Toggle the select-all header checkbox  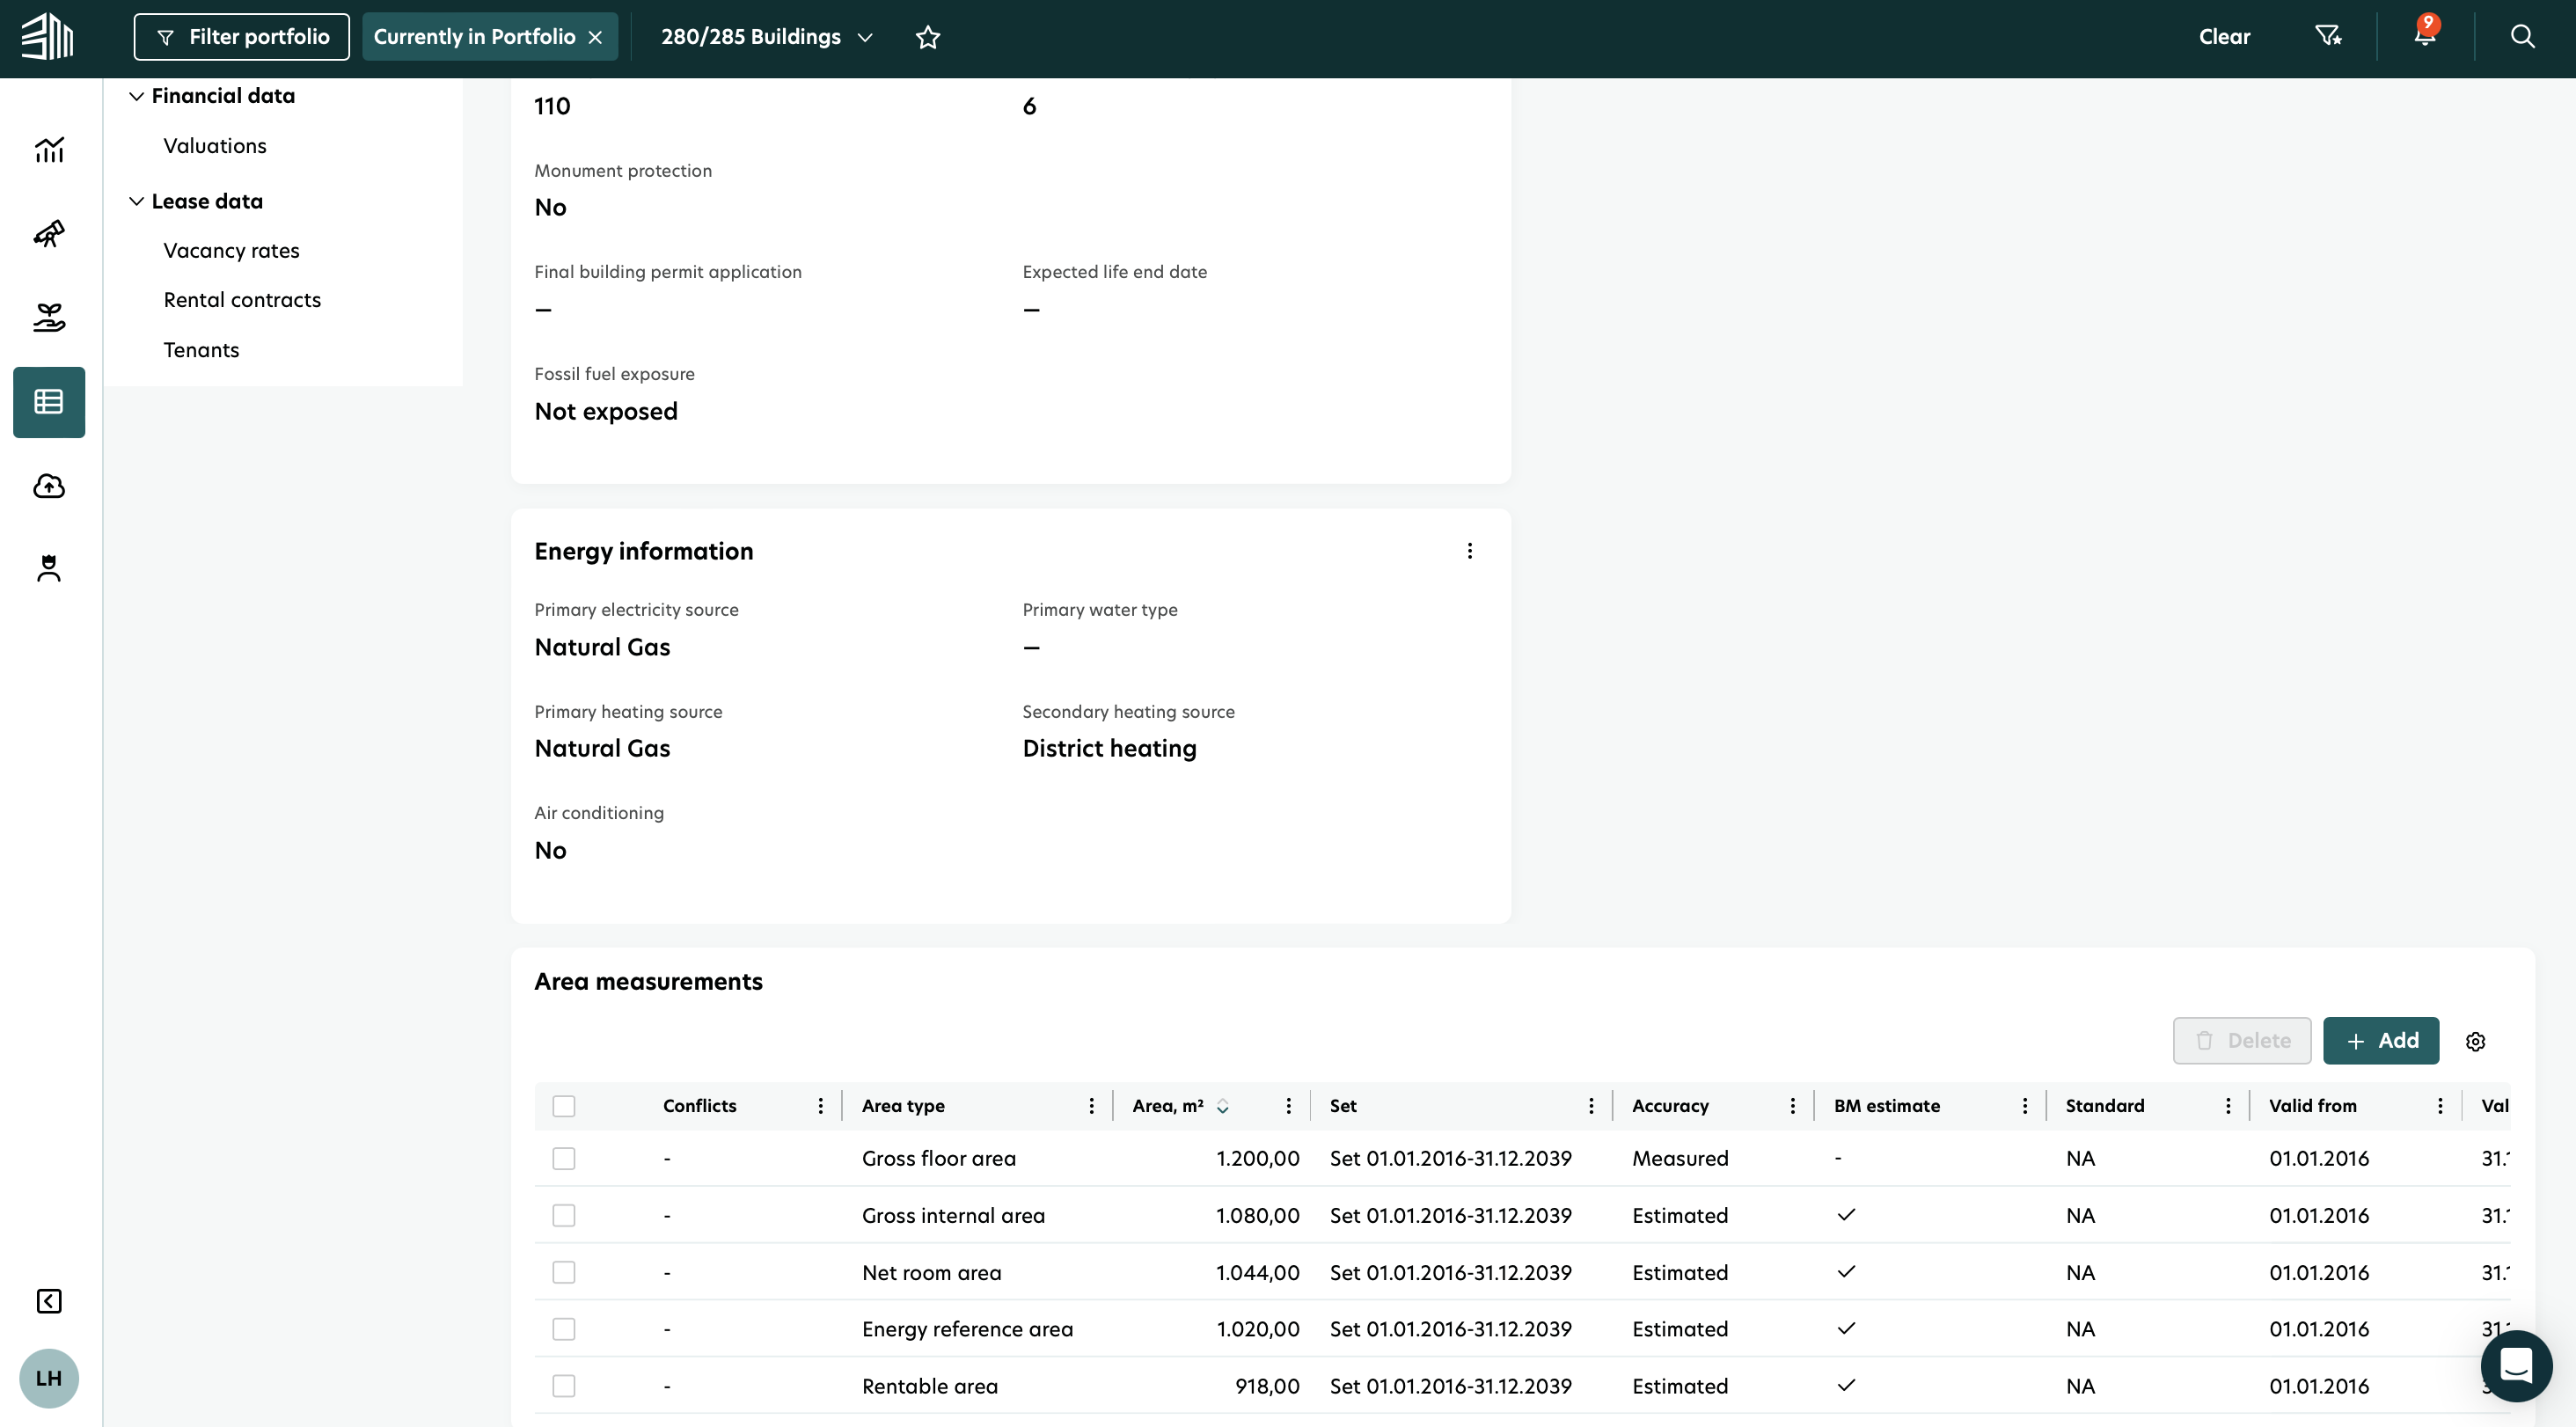(x=564, y=1106)
